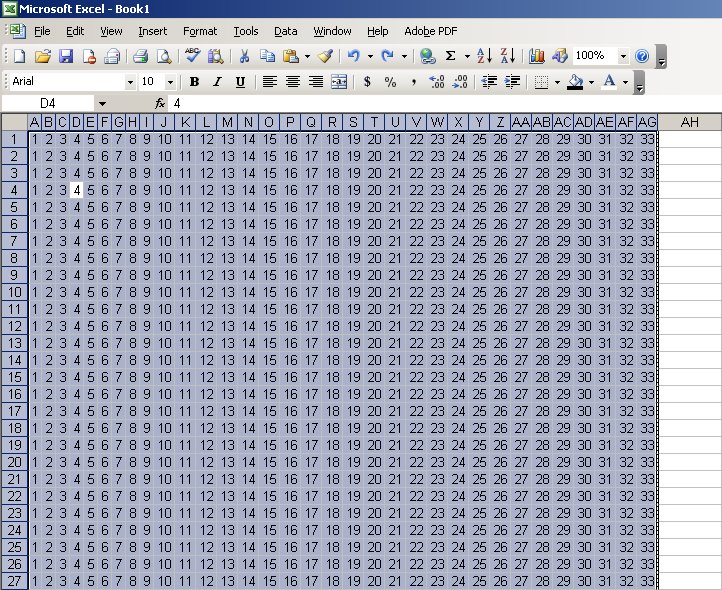Click the Increase Indent icon

click(x=512, y=82)
